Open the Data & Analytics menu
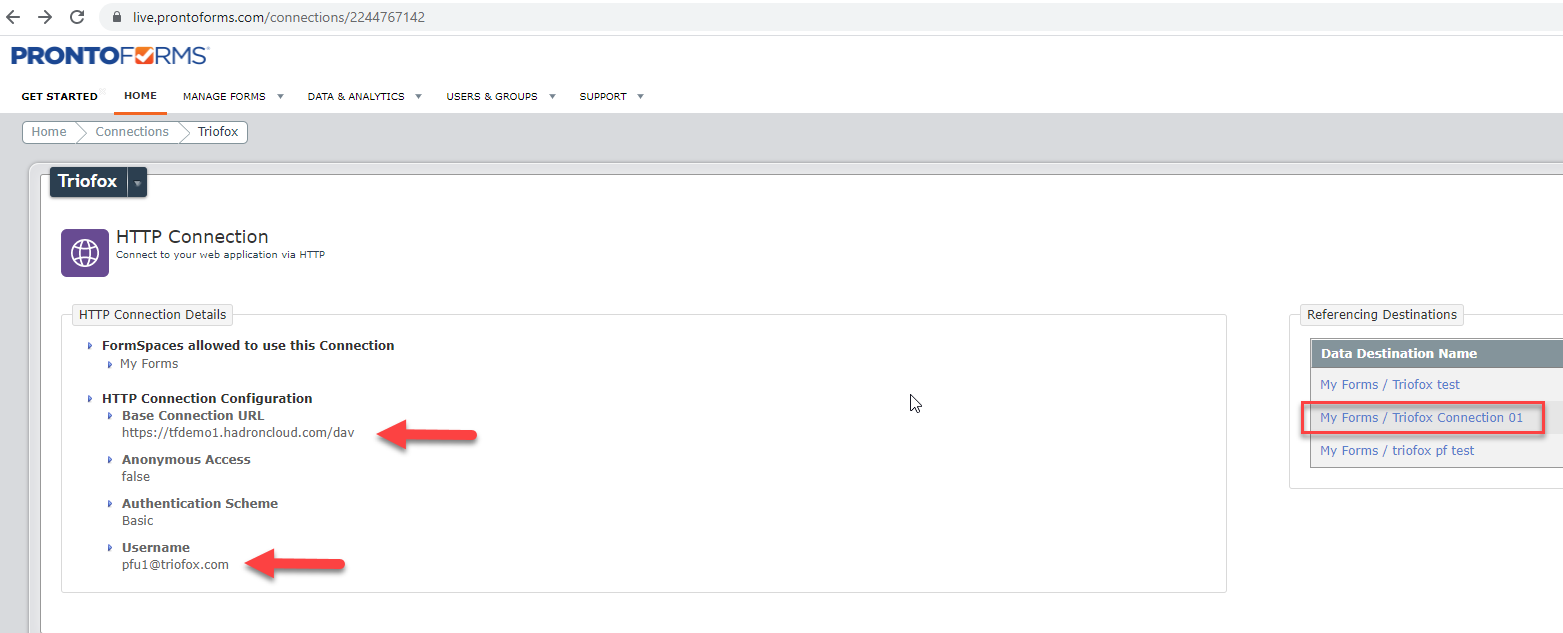The image size is (1563, 633). 356,97
